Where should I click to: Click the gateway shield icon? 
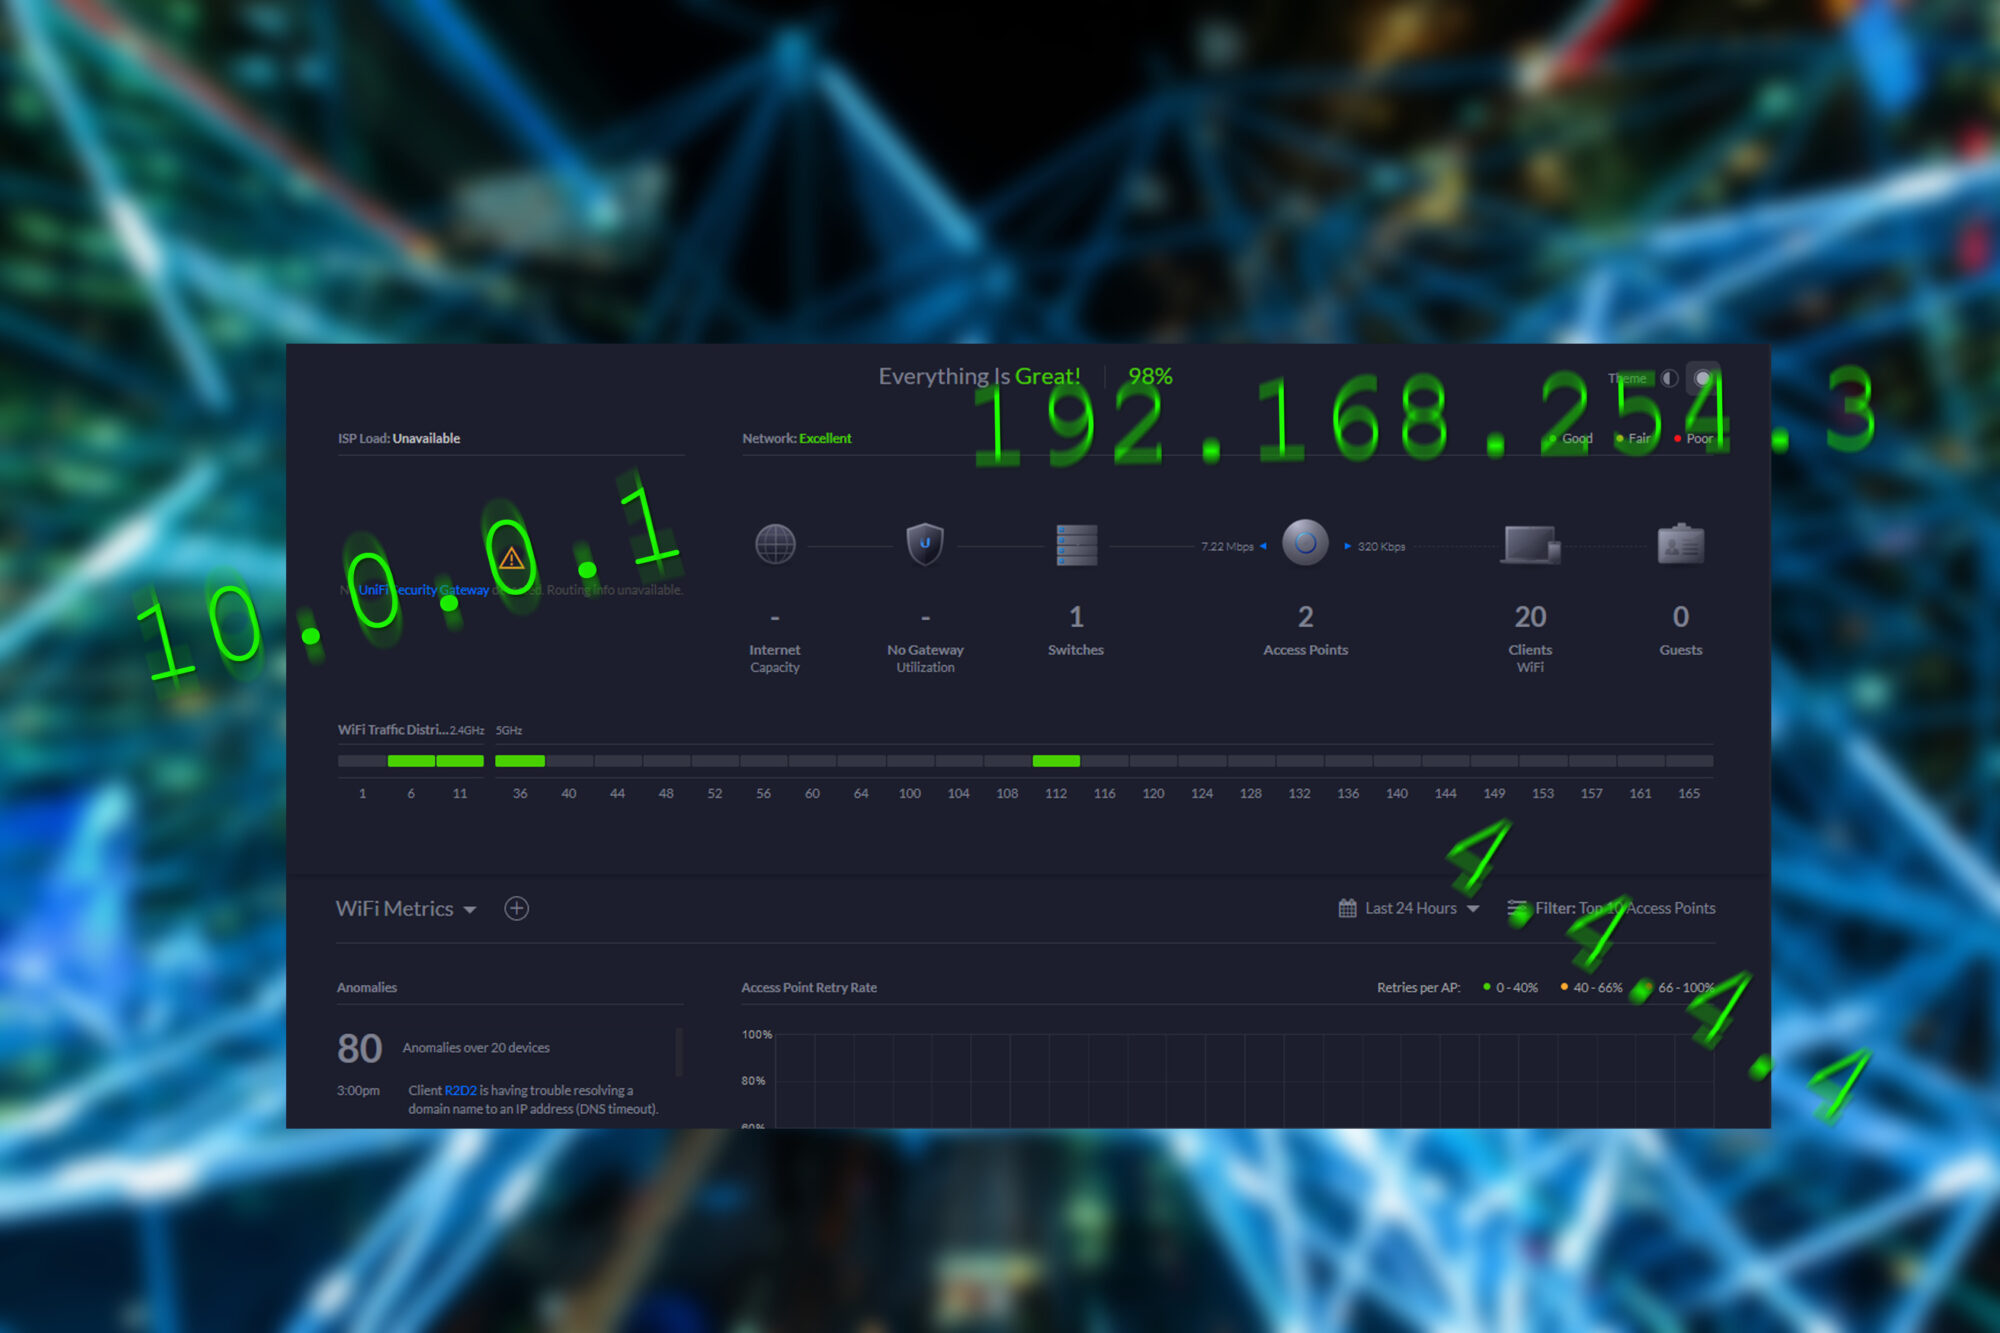925,544
